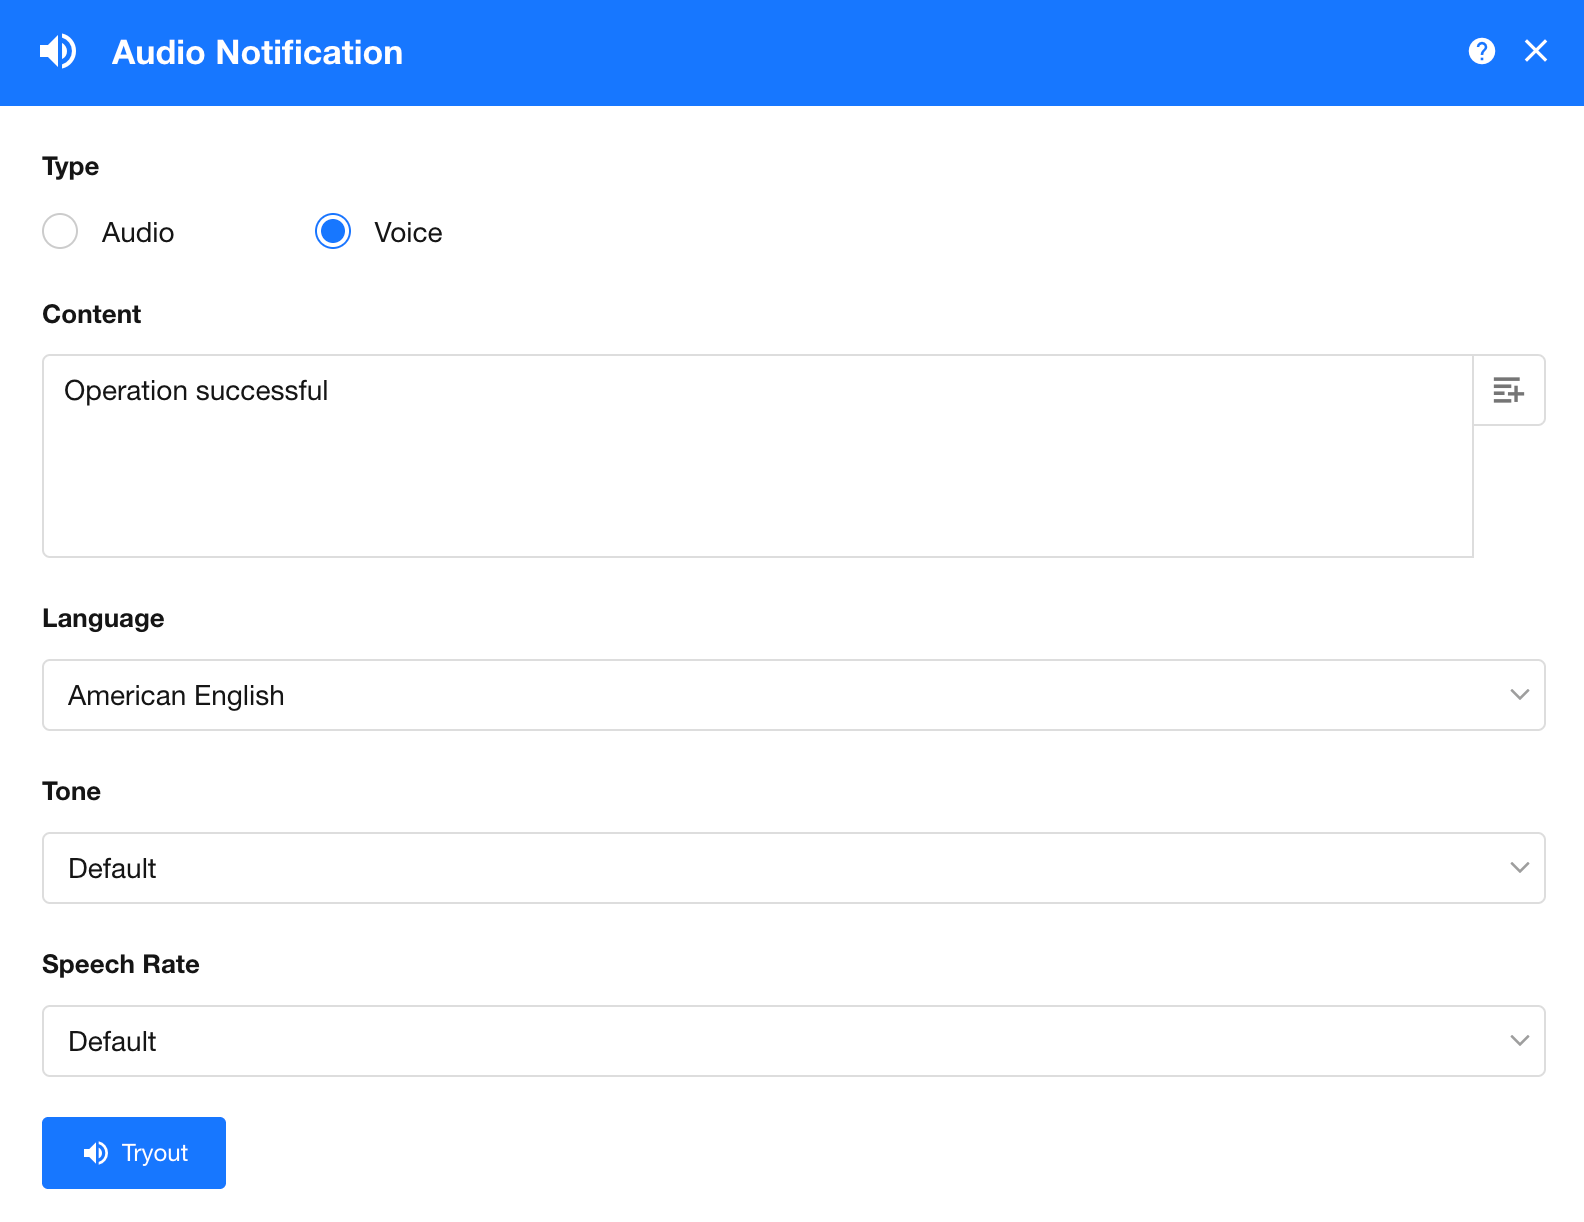
Task: Close the Audio Notification dialog
Action: tap(1535, 51)
